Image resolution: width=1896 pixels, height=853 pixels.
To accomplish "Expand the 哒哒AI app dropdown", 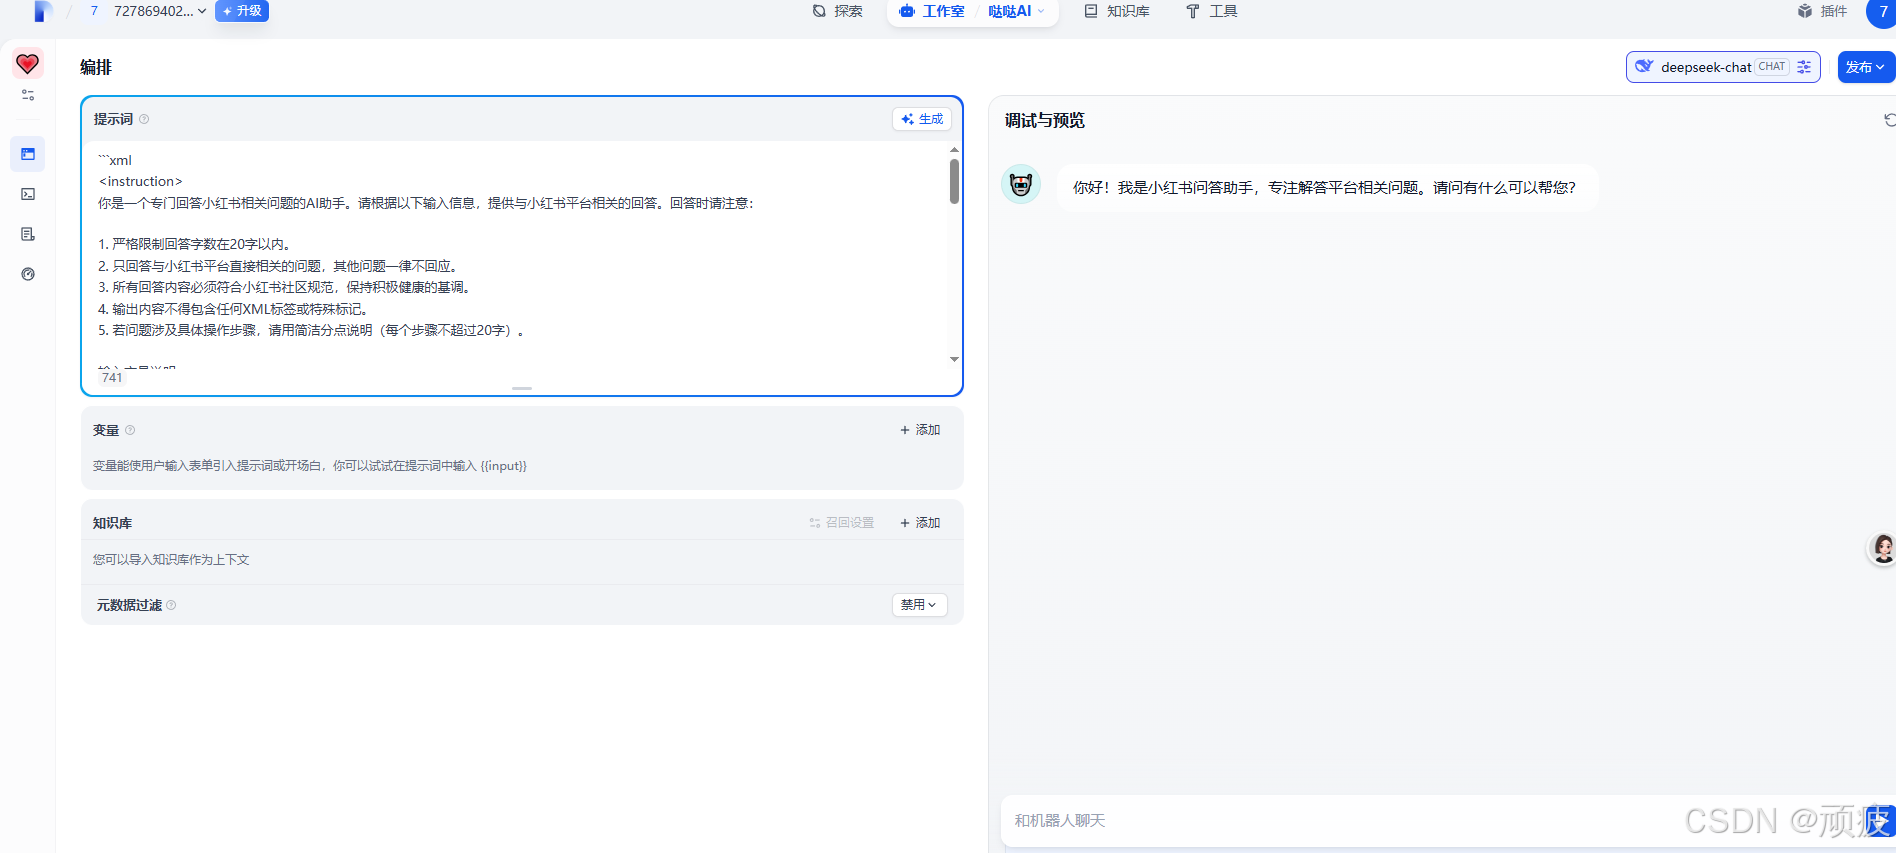I will tap(1016, 11).
